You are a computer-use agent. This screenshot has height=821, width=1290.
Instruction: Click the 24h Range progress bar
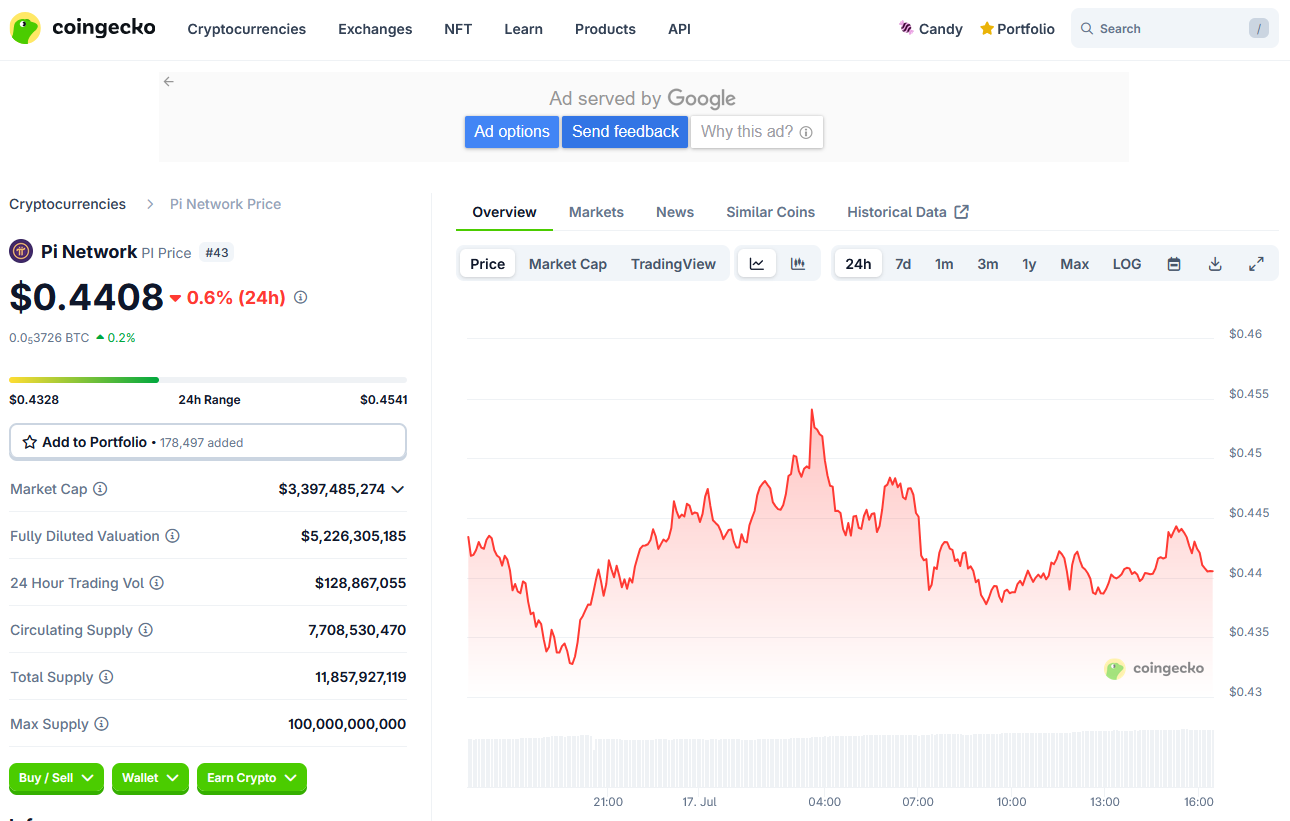click(x=208, y=380)
